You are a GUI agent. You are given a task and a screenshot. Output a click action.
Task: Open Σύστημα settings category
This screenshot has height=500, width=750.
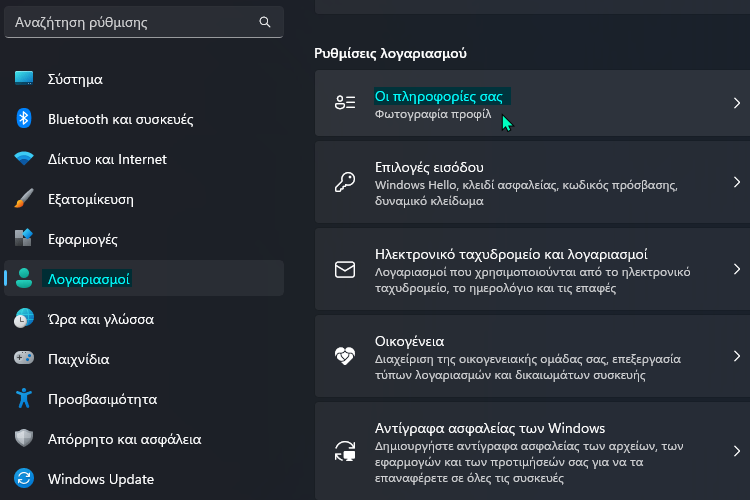[x=144, y=79]
